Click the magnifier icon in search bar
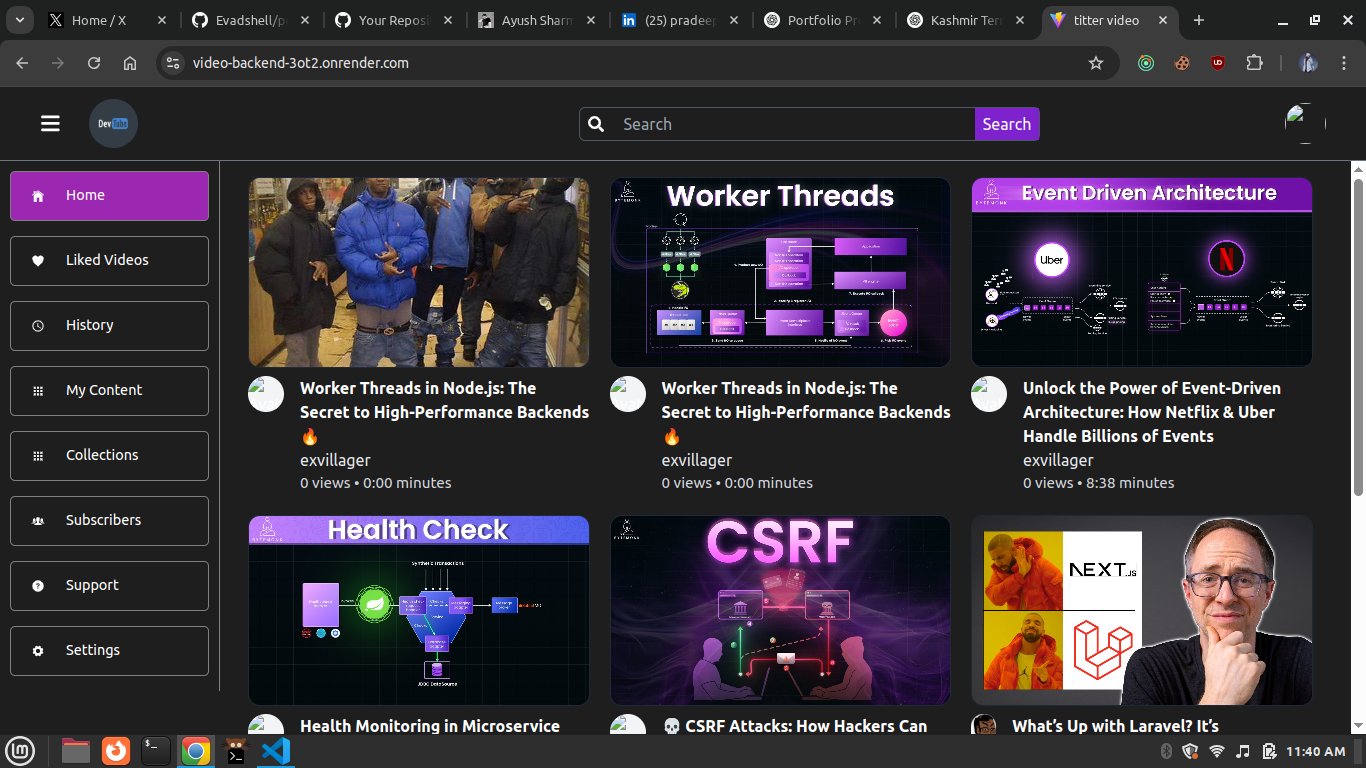The width and height of the screenshot is (1366, 768). click(596, 124)
